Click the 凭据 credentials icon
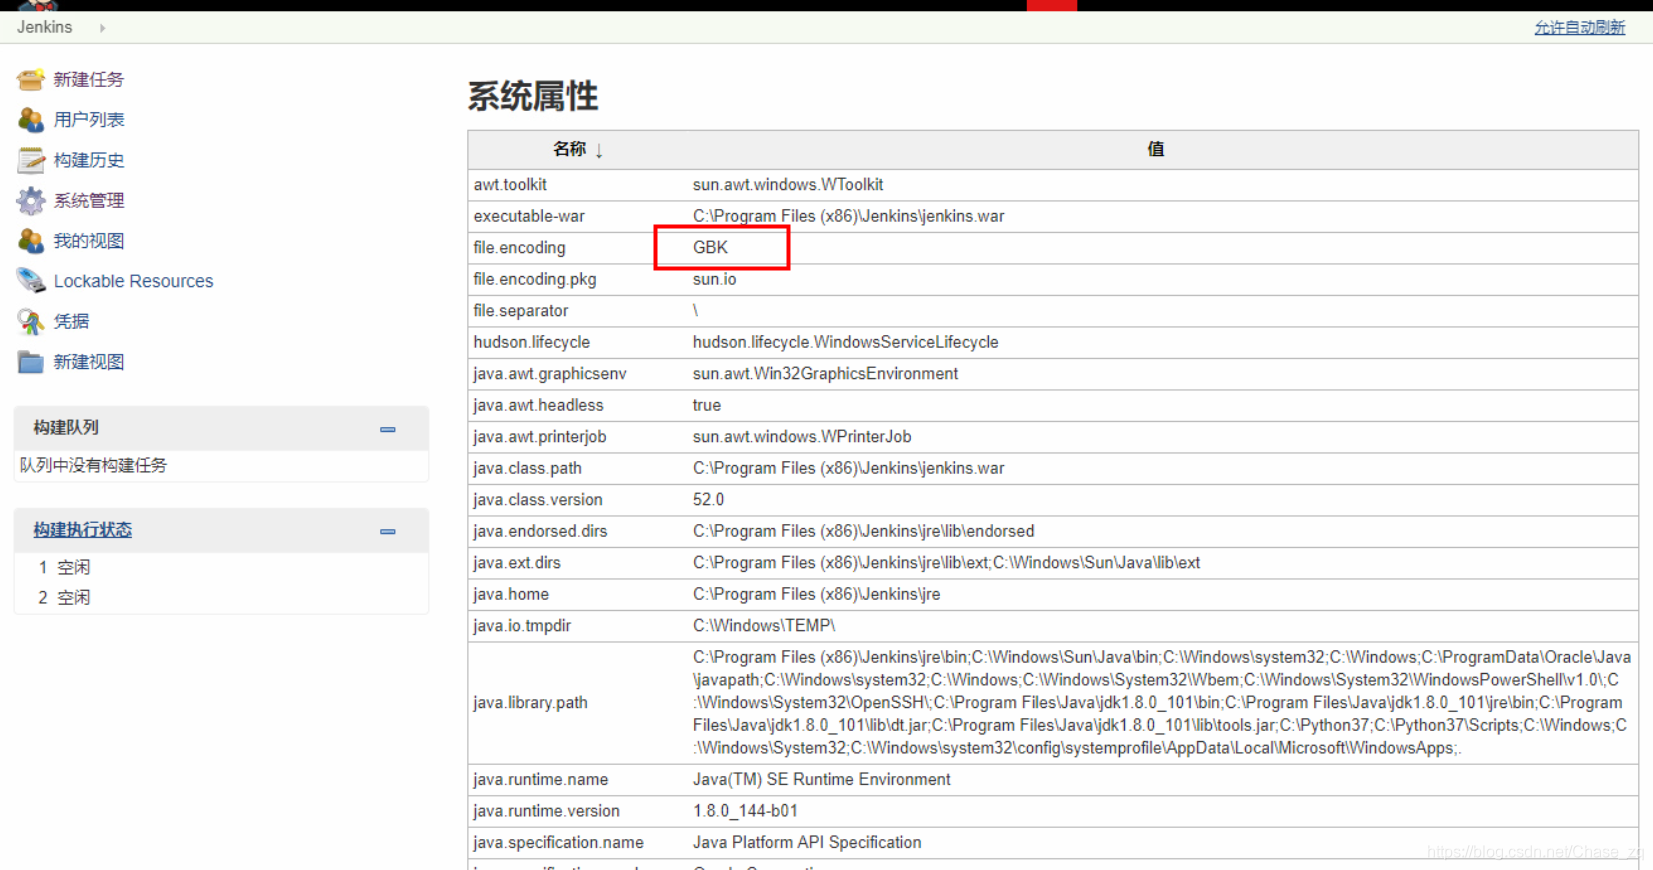The width and height of the screenshot is (1653, 870). click(31, 321)
